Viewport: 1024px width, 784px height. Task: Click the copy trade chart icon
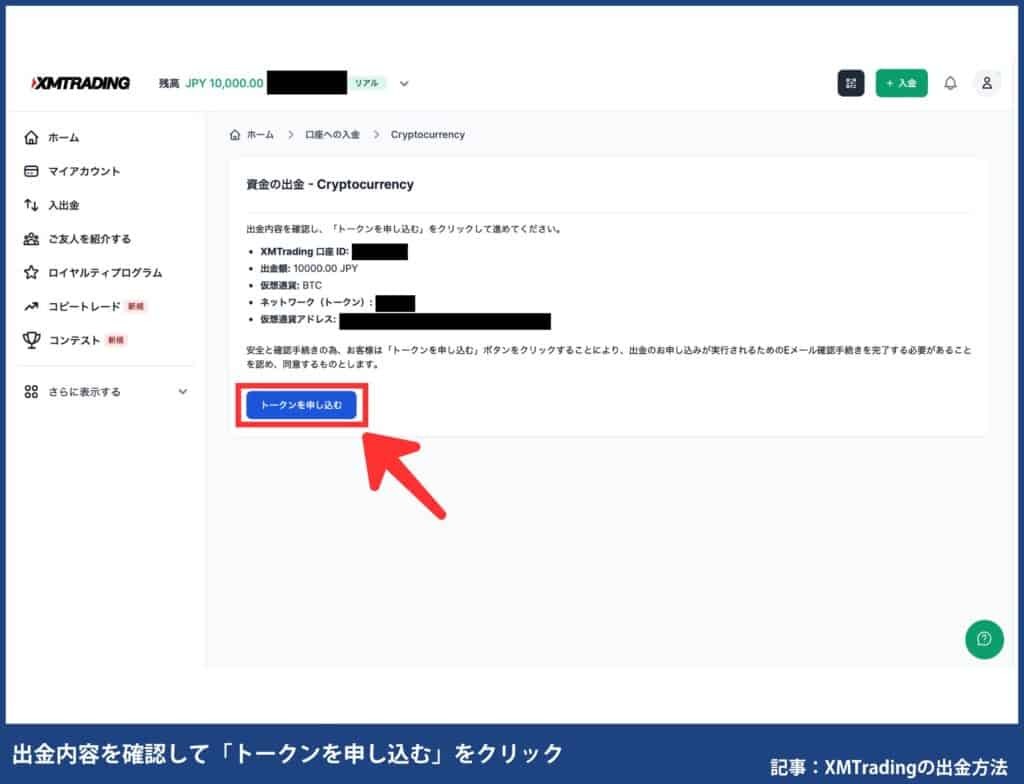tap(31, 306)
